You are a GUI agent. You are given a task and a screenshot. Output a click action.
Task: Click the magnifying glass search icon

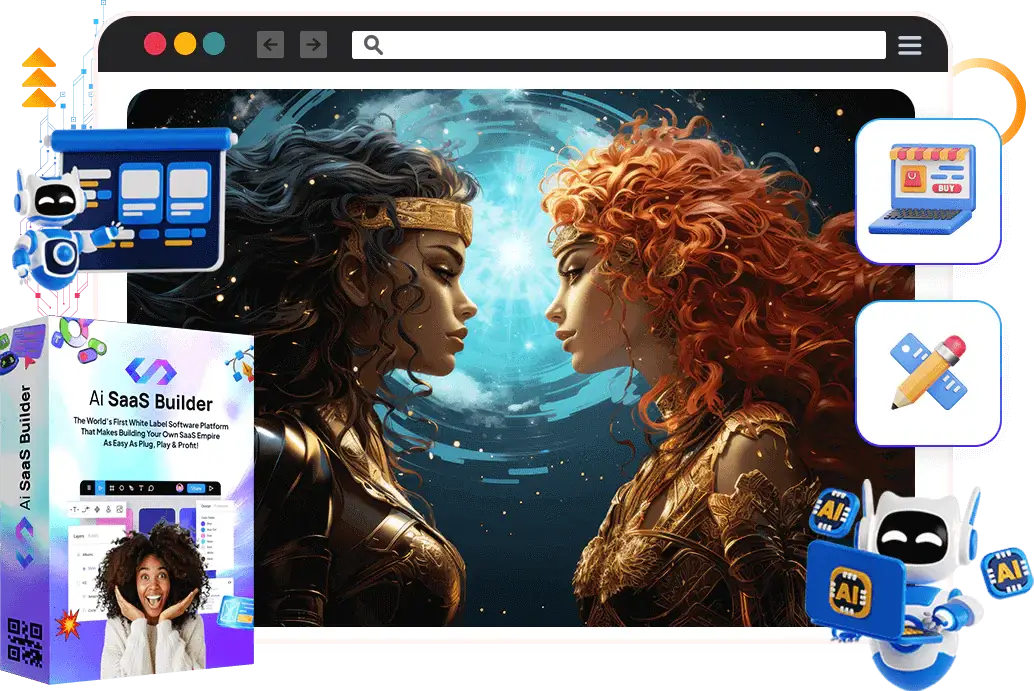pos(373,45)
